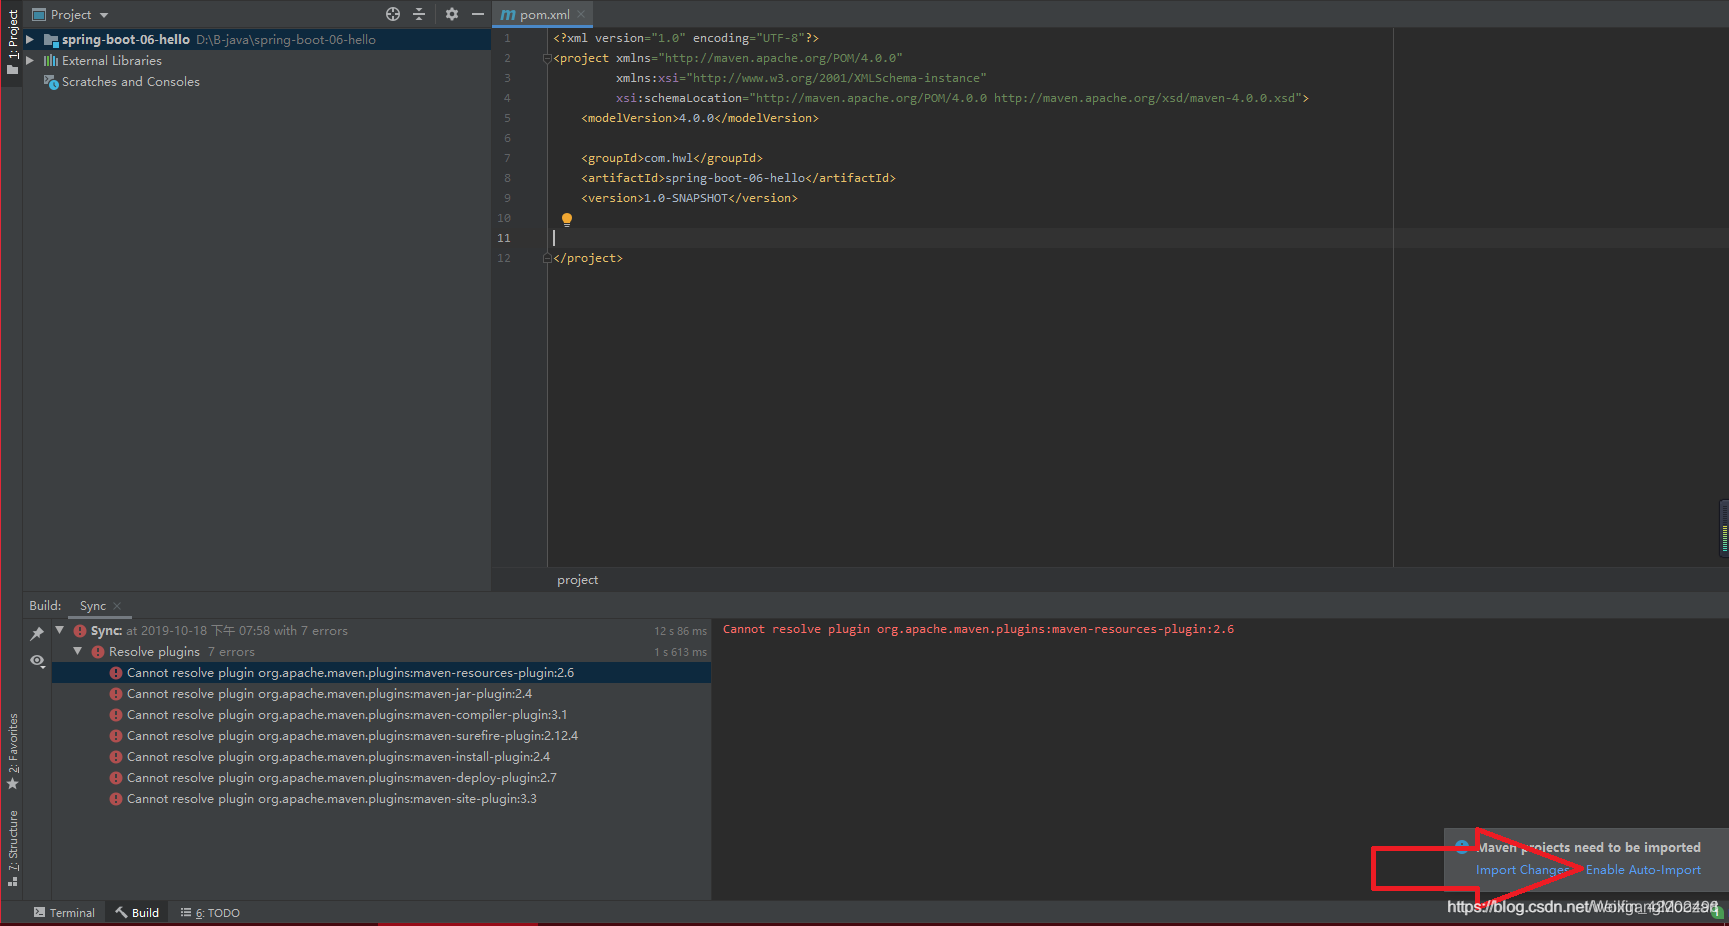Open the 1: Project side tool window
Screen dimensions: 1729x926
coord(12,42)
